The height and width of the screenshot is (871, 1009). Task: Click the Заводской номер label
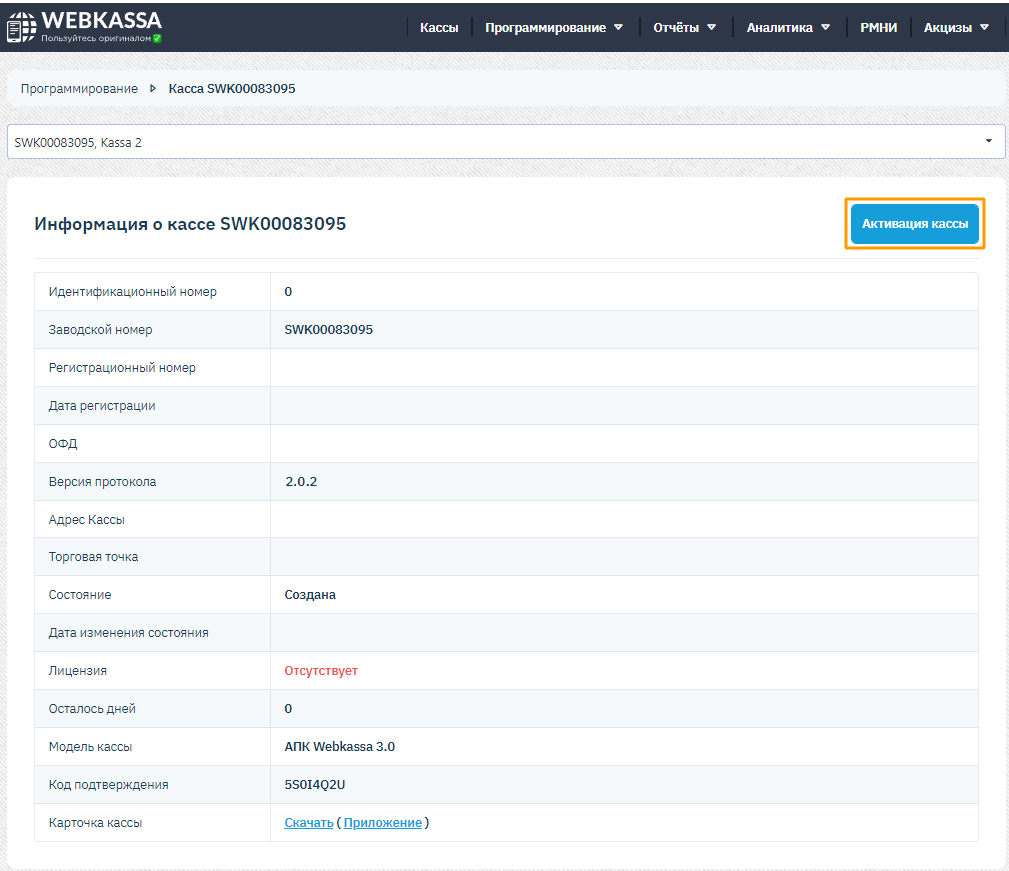point(100,330)
